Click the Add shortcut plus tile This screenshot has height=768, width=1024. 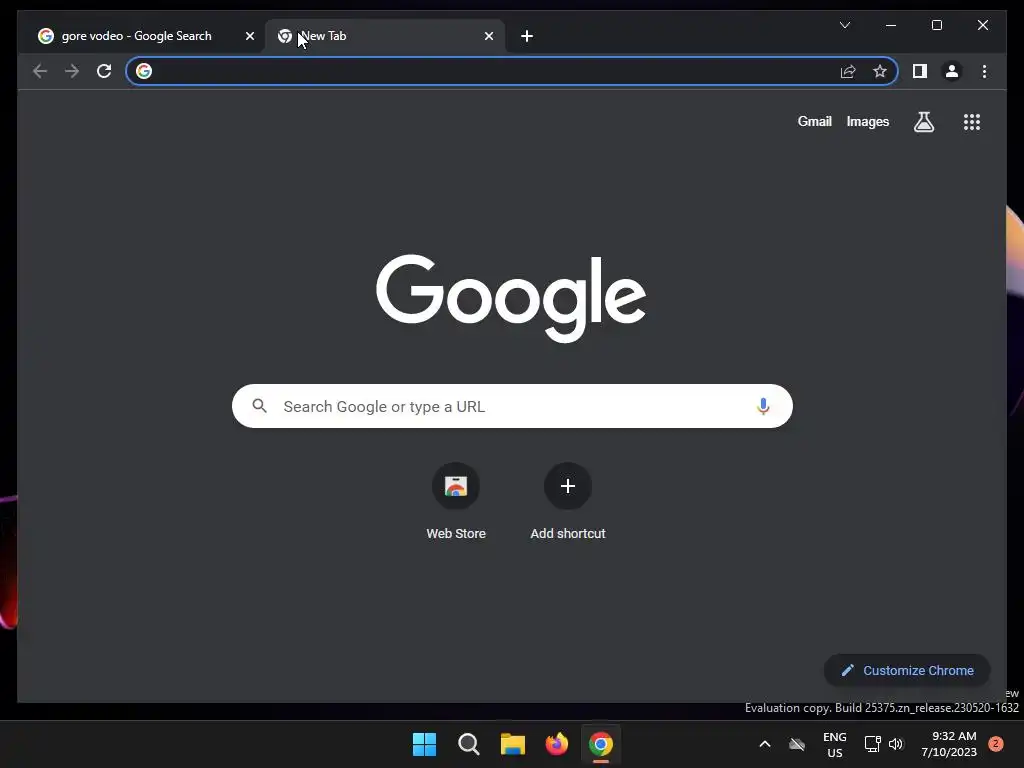(x=568, y=501)
